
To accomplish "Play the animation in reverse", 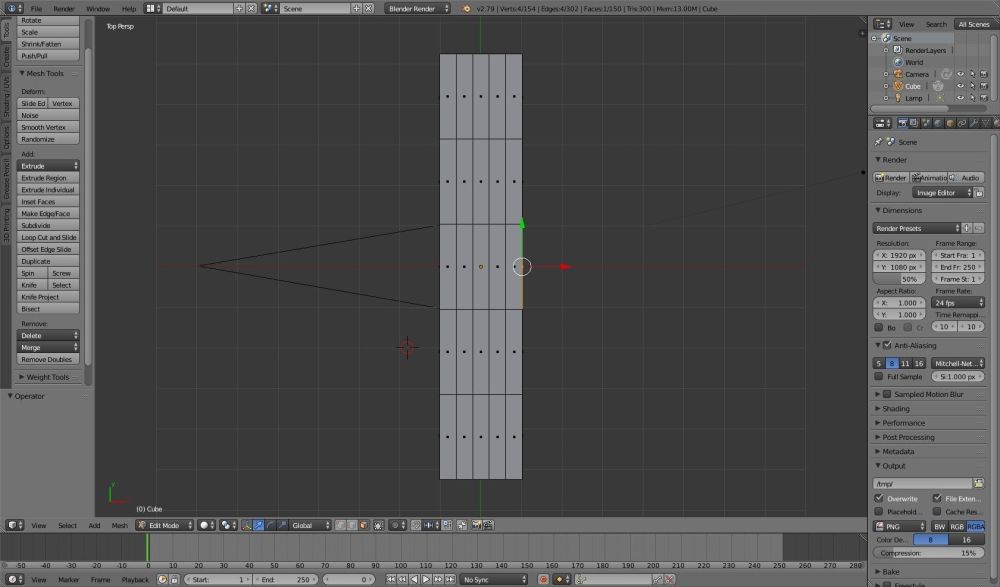I will tap(415, 579).
